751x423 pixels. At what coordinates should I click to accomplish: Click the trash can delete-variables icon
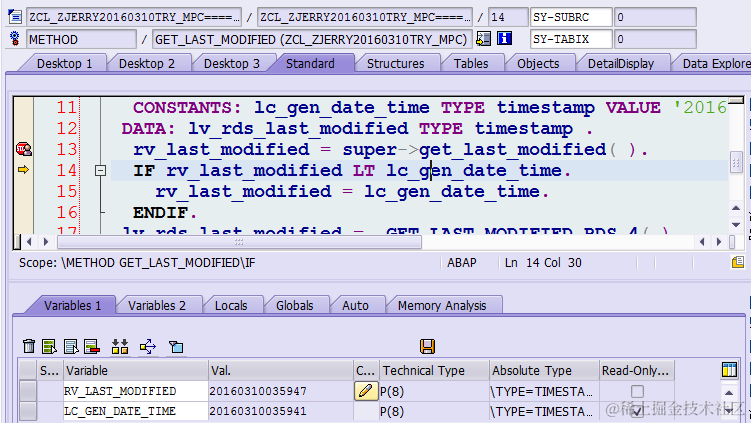29,346
